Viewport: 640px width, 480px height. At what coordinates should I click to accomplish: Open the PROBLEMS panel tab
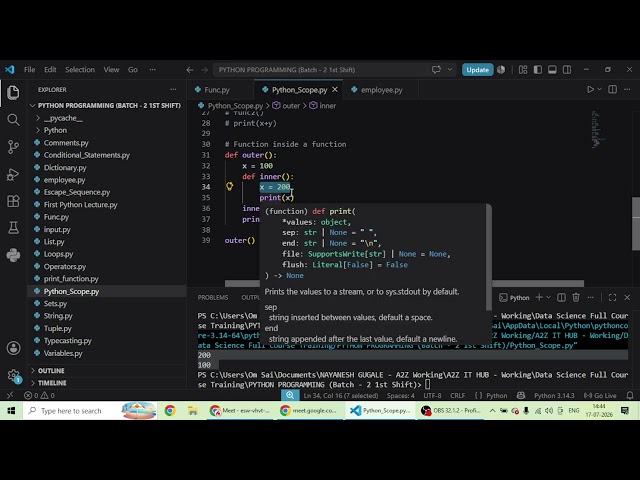pyautogui.click(x=213, y=298)
